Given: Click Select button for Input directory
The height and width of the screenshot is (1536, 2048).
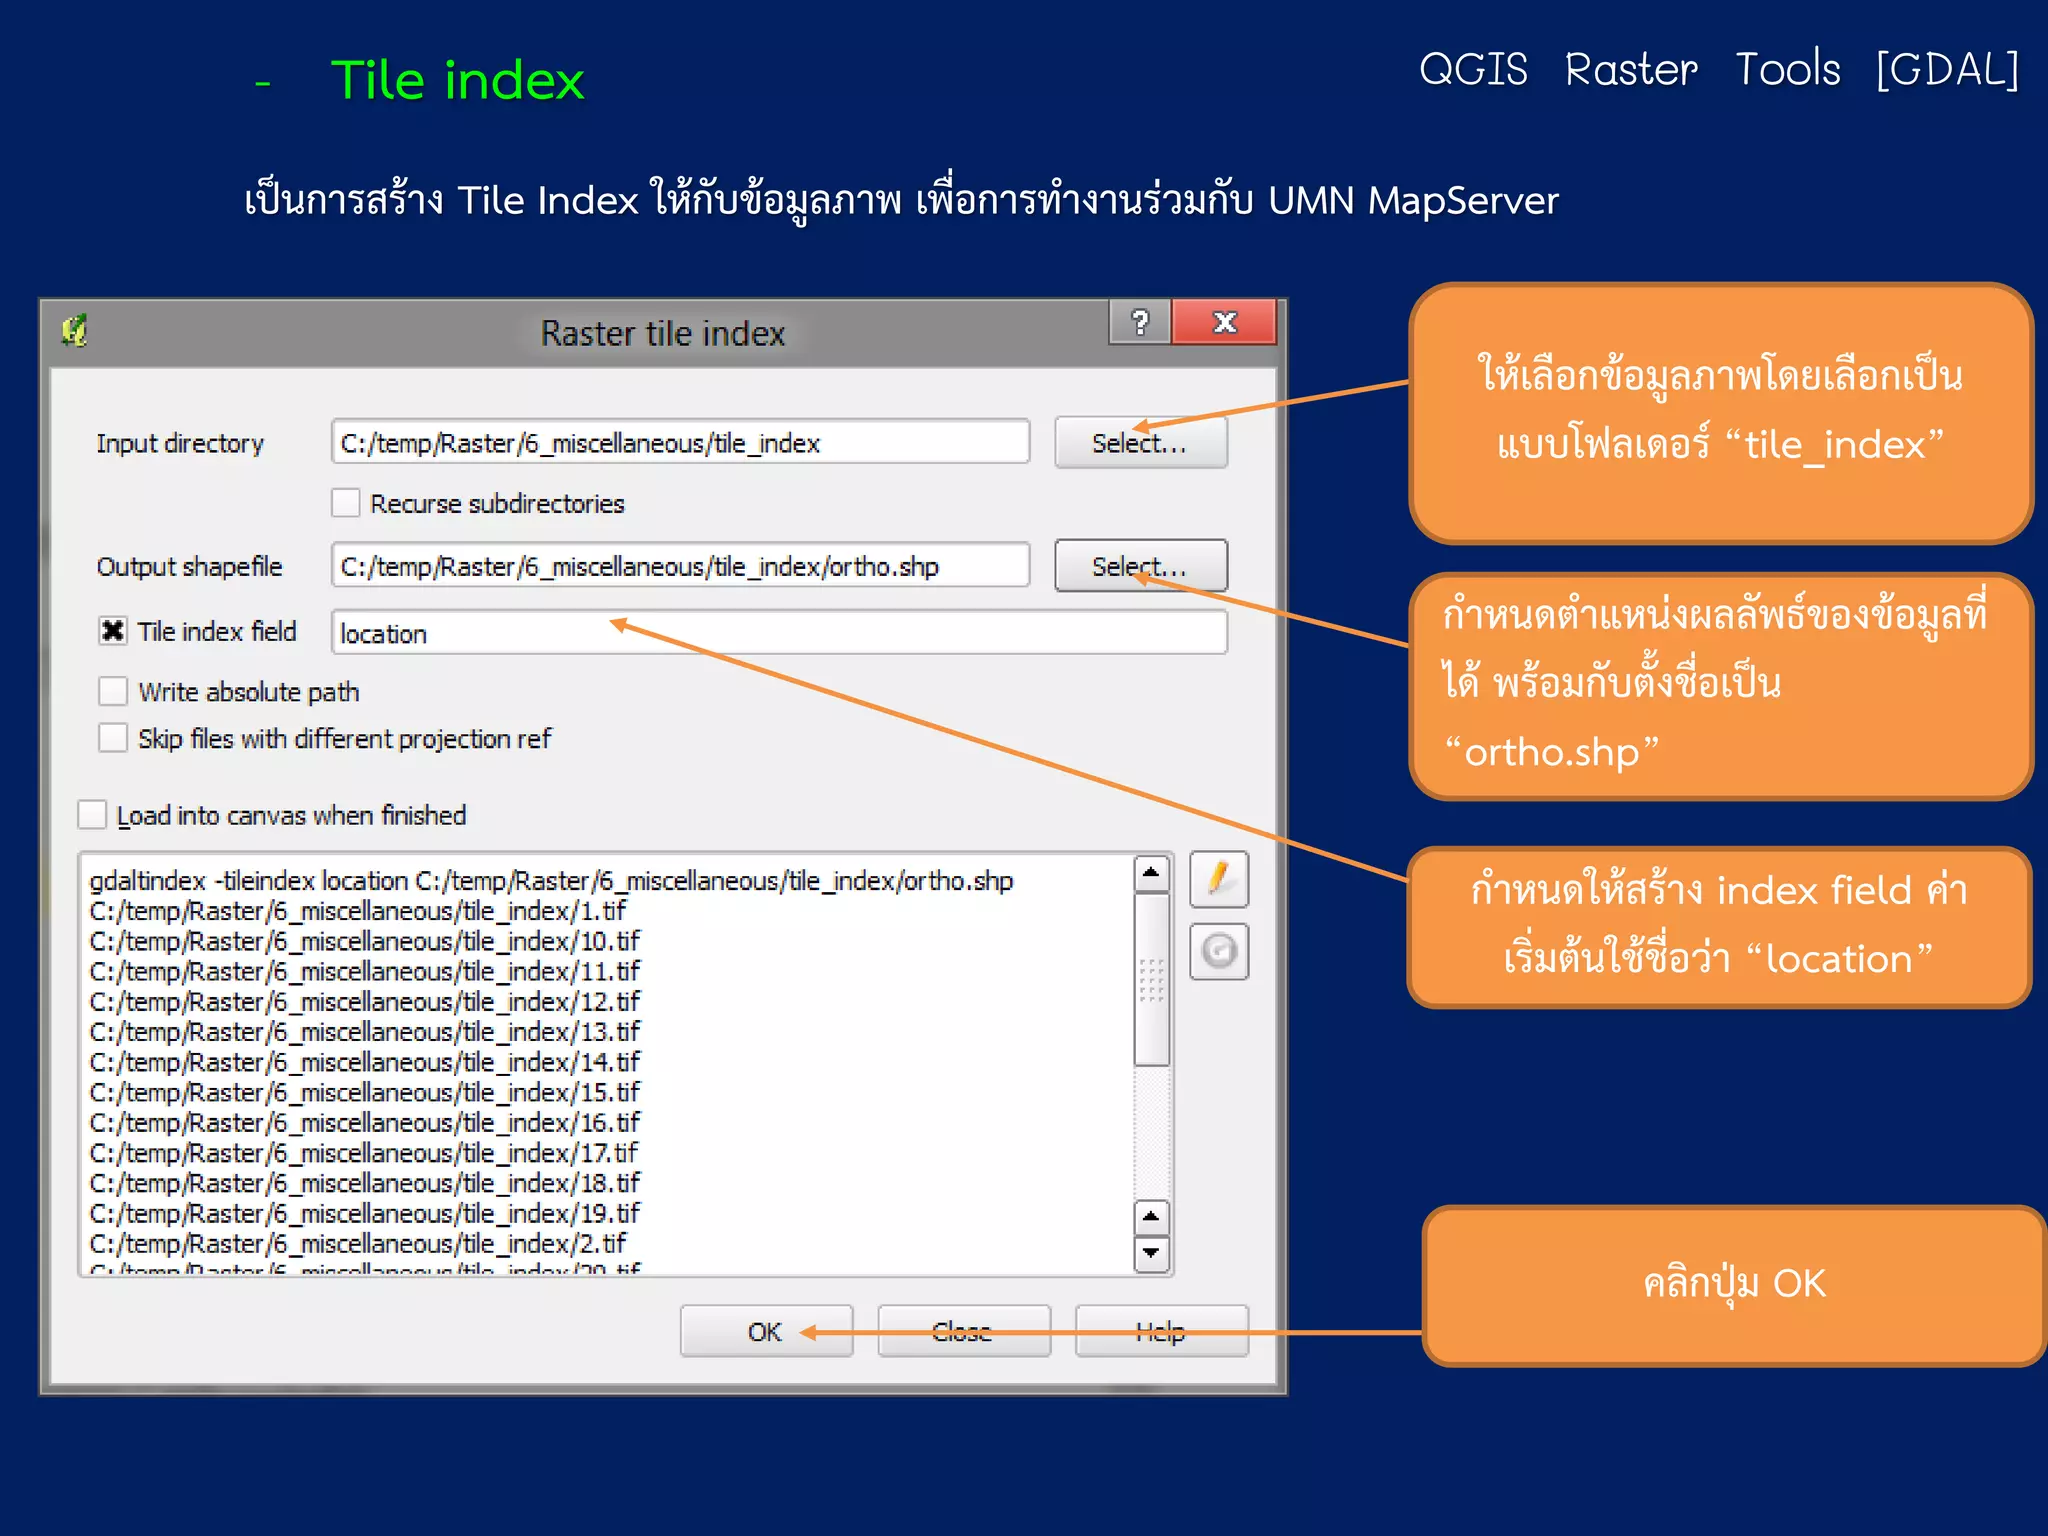Looking at the screenshot, I should pos(1141,443).
